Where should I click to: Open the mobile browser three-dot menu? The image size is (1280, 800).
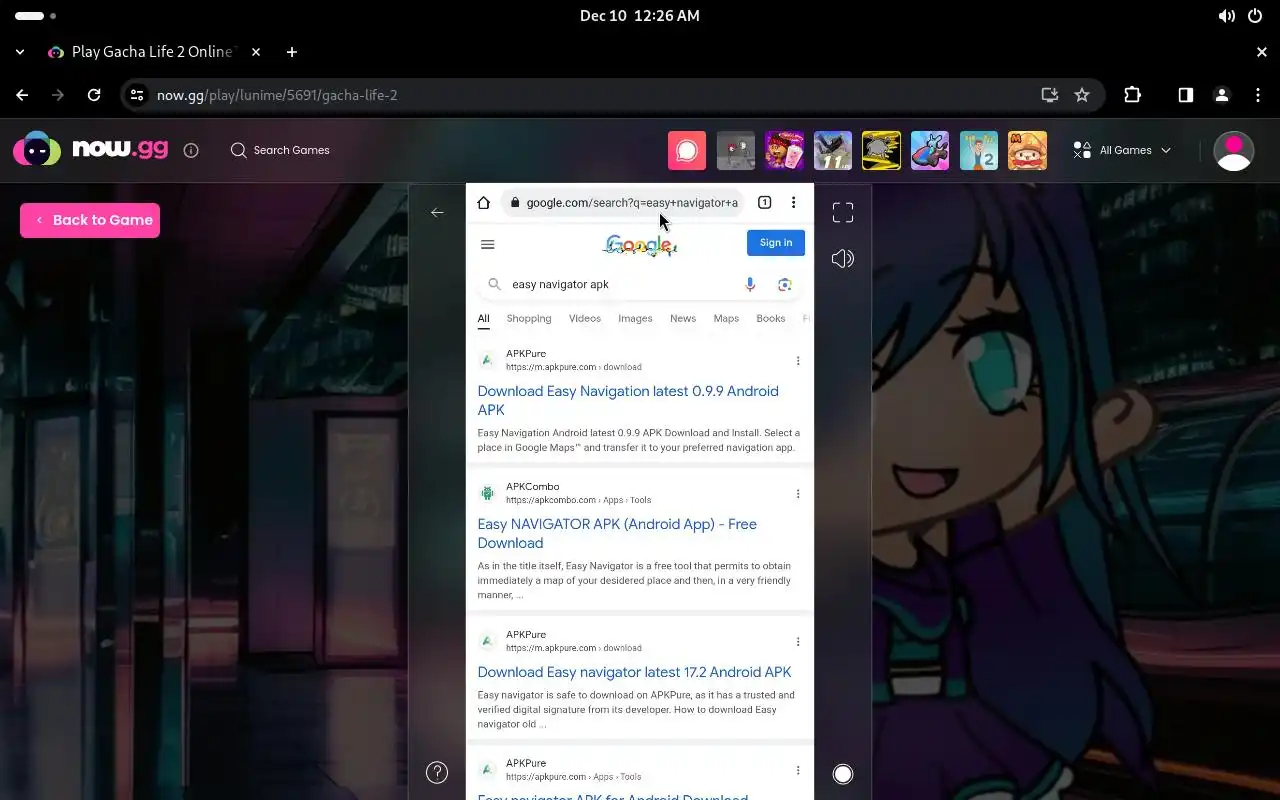pyautogui.click(x=794, y=202)
